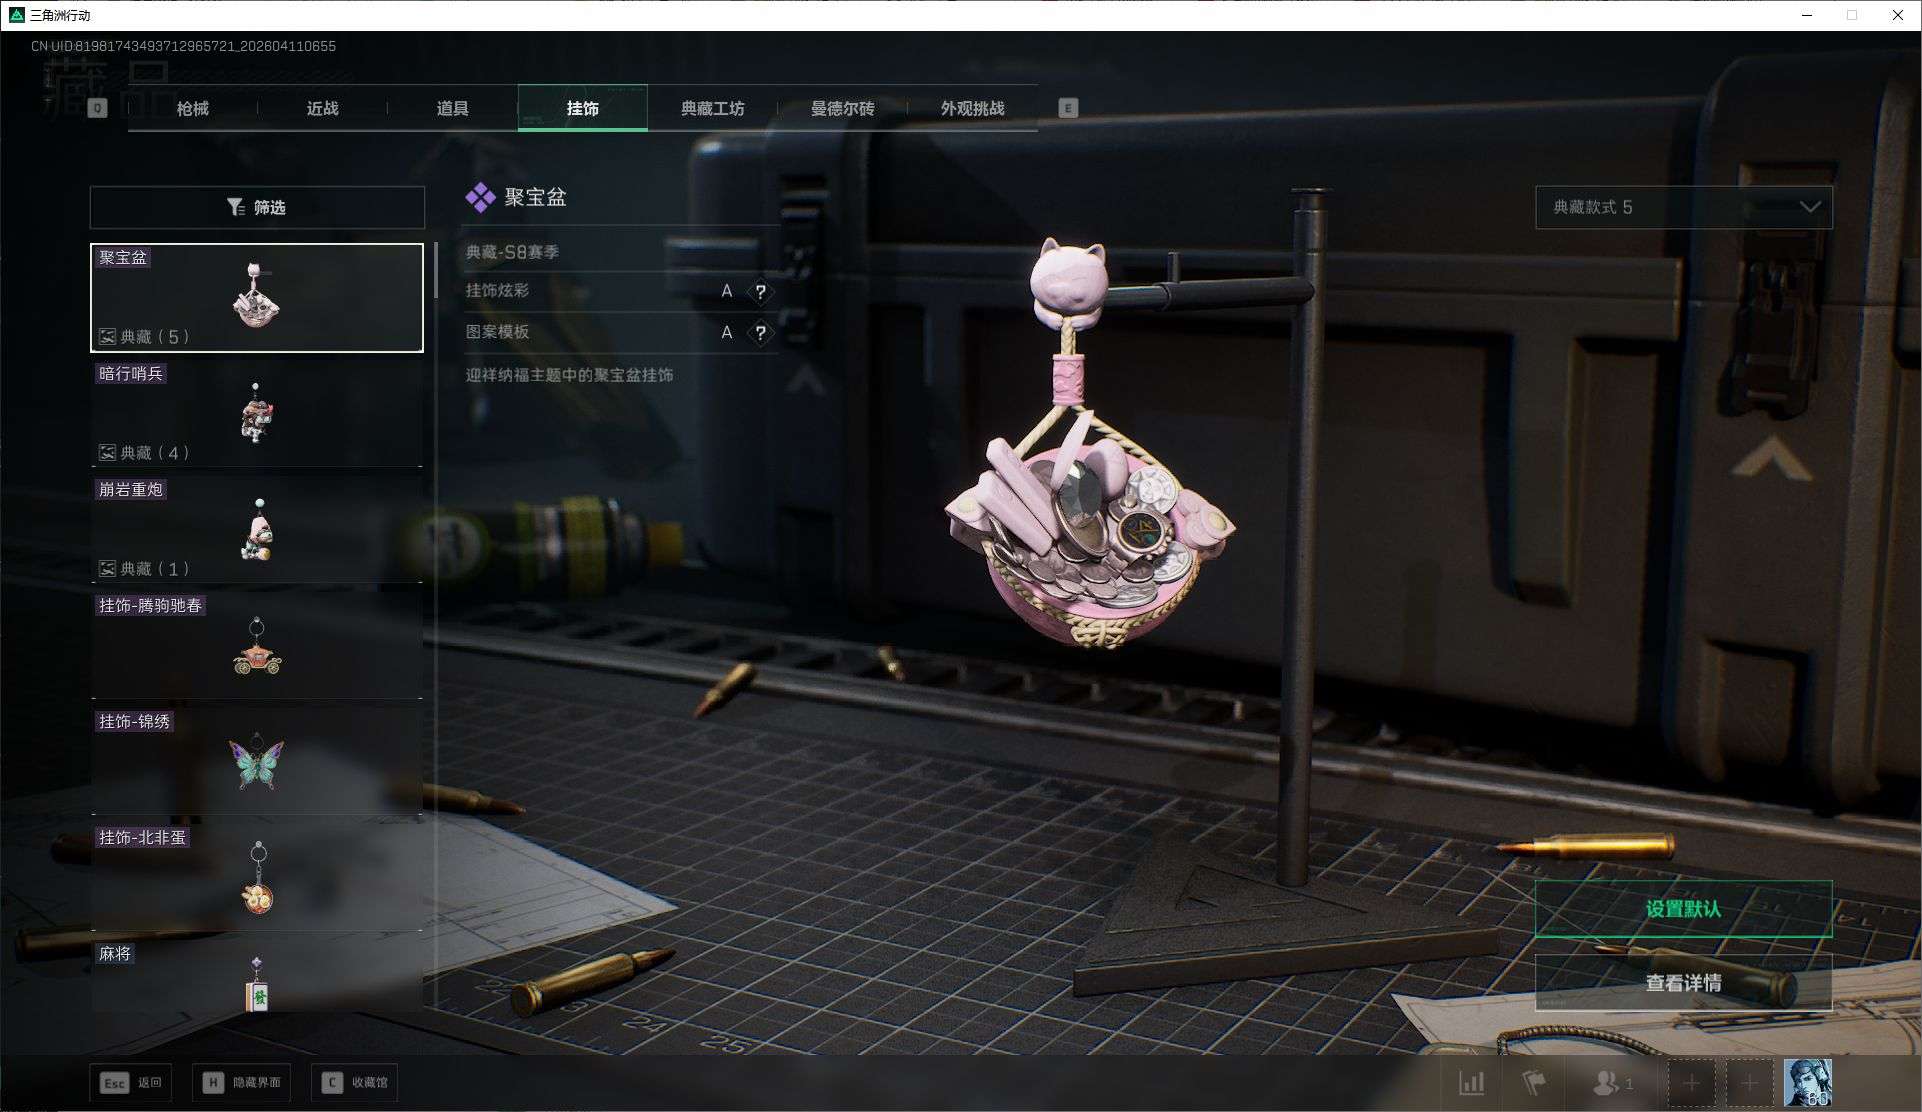Click the first empty teammate plus slot
Viewport: 1922px width, 1112px height.
(1691, 1083)
